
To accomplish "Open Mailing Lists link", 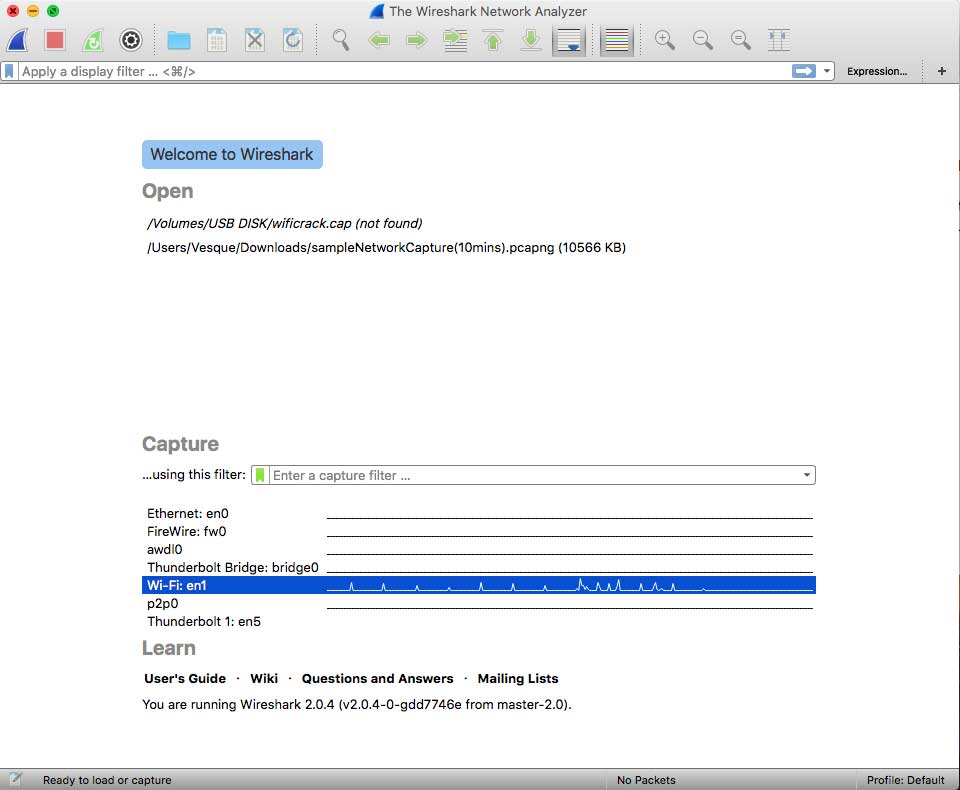I will [518, 679].
